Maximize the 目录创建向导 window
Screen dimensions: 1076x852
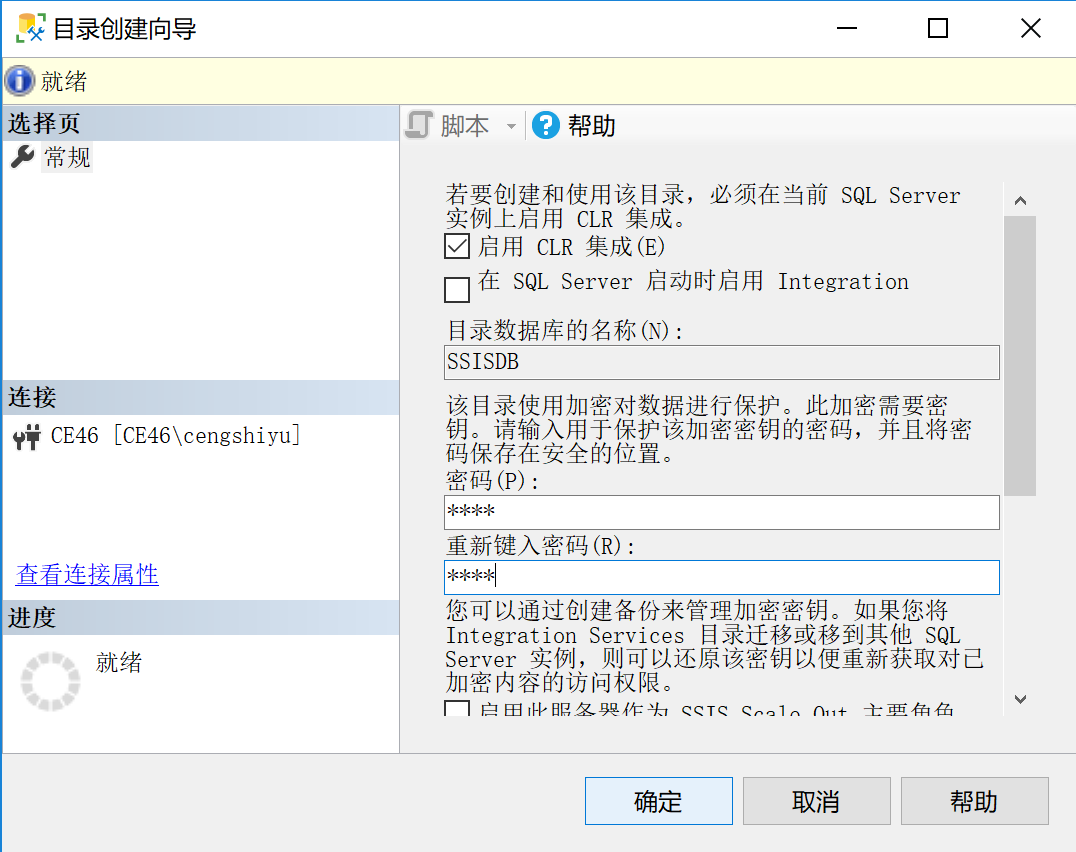tap(937, 28)
